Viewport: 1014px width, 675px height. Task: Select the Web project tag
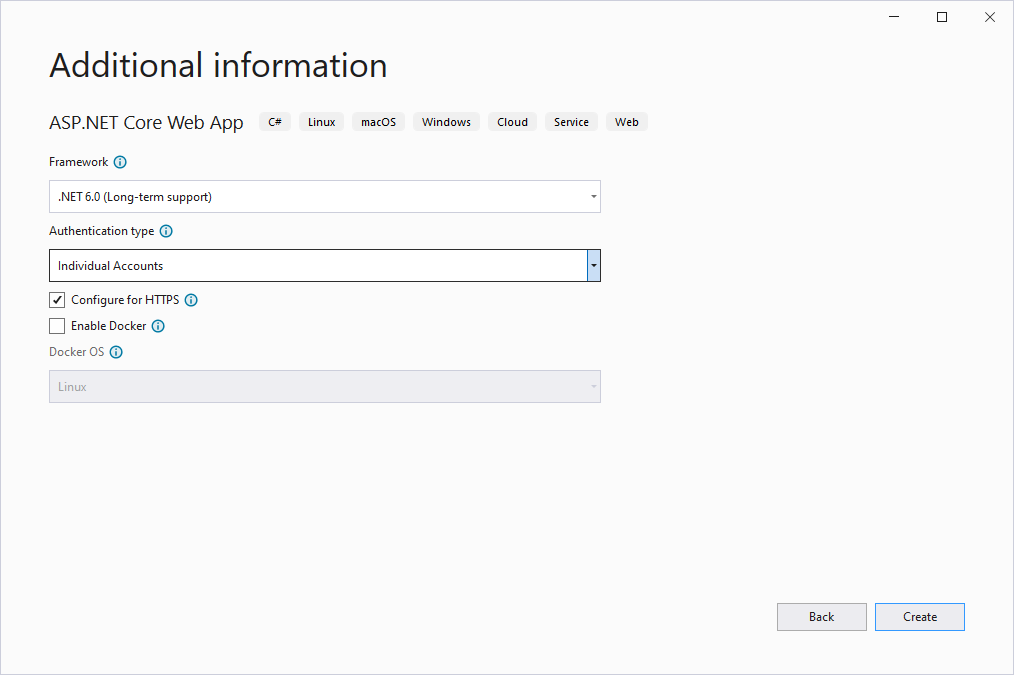click(x=626, y=121)
